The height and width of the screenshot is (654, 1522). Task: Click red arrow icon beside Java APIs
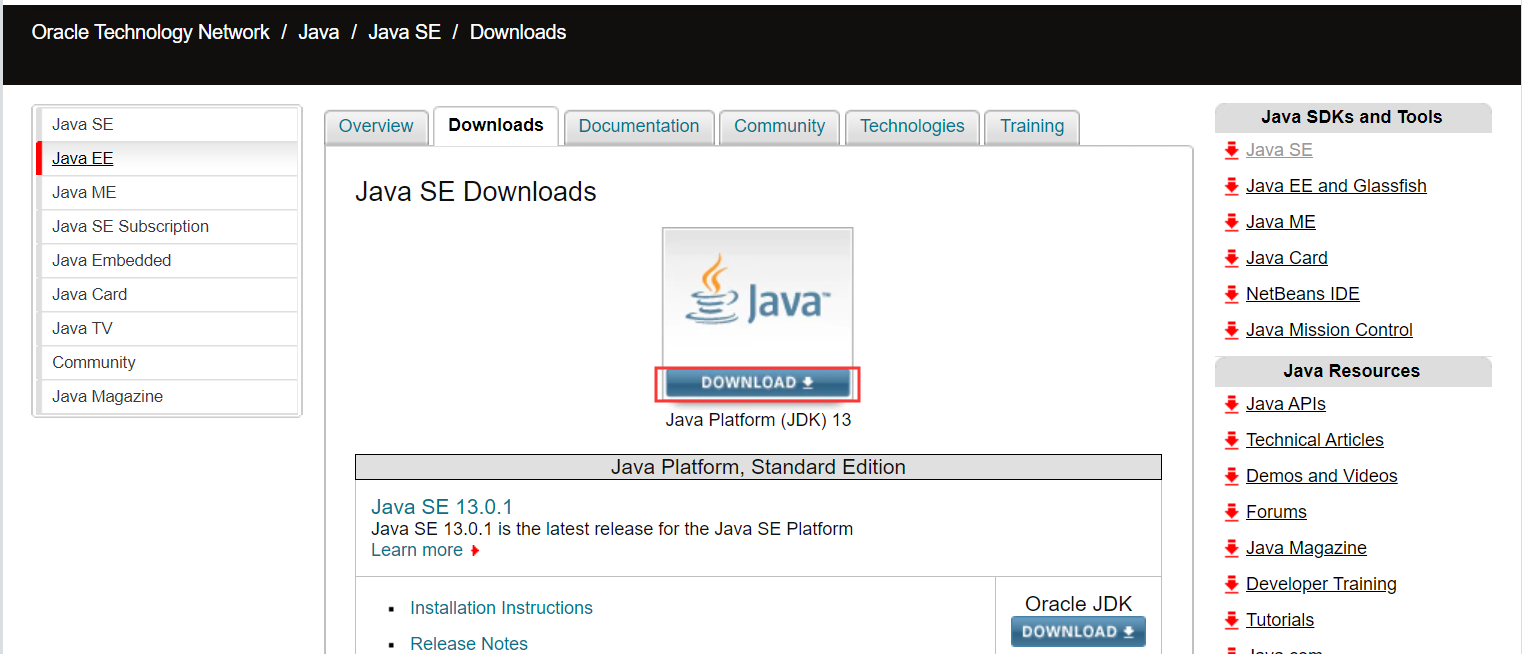(1232, 405)
